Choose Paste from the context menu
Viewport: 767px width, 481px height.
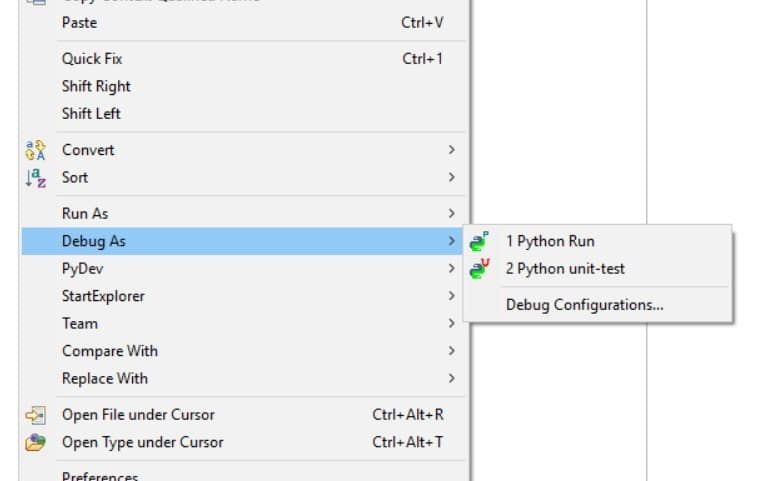(x=243, y=23)
